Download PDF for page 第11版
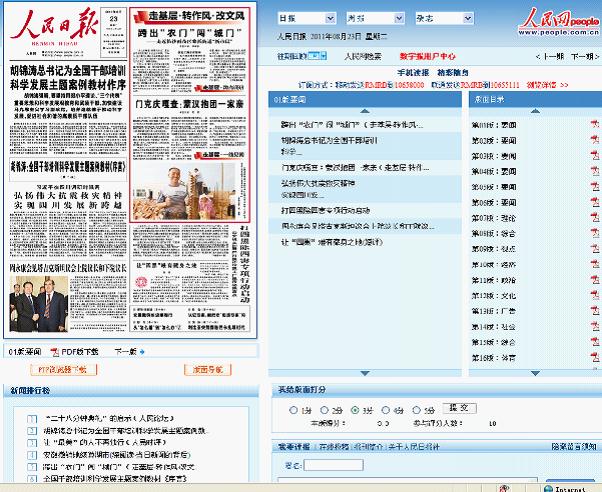Image resolution: width=602 pixels, height=492 pixels. click(595, 280)
